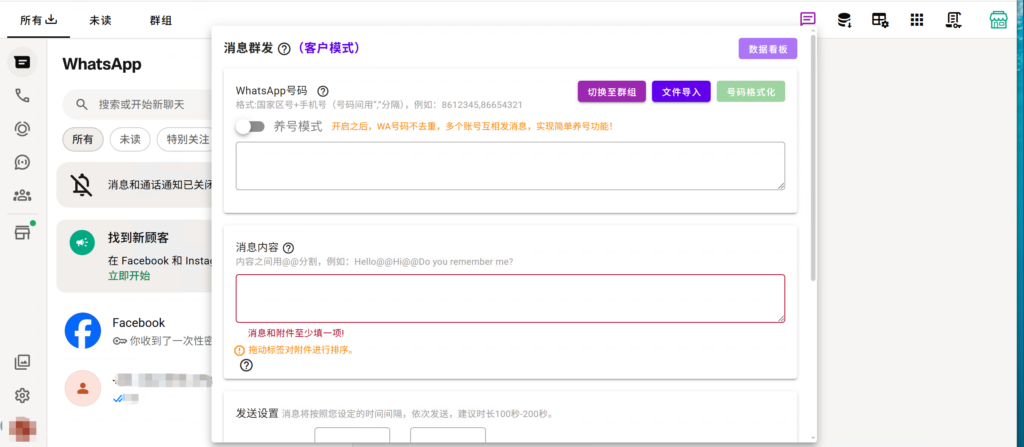Click the (客户模式) label

click(327, 48)
